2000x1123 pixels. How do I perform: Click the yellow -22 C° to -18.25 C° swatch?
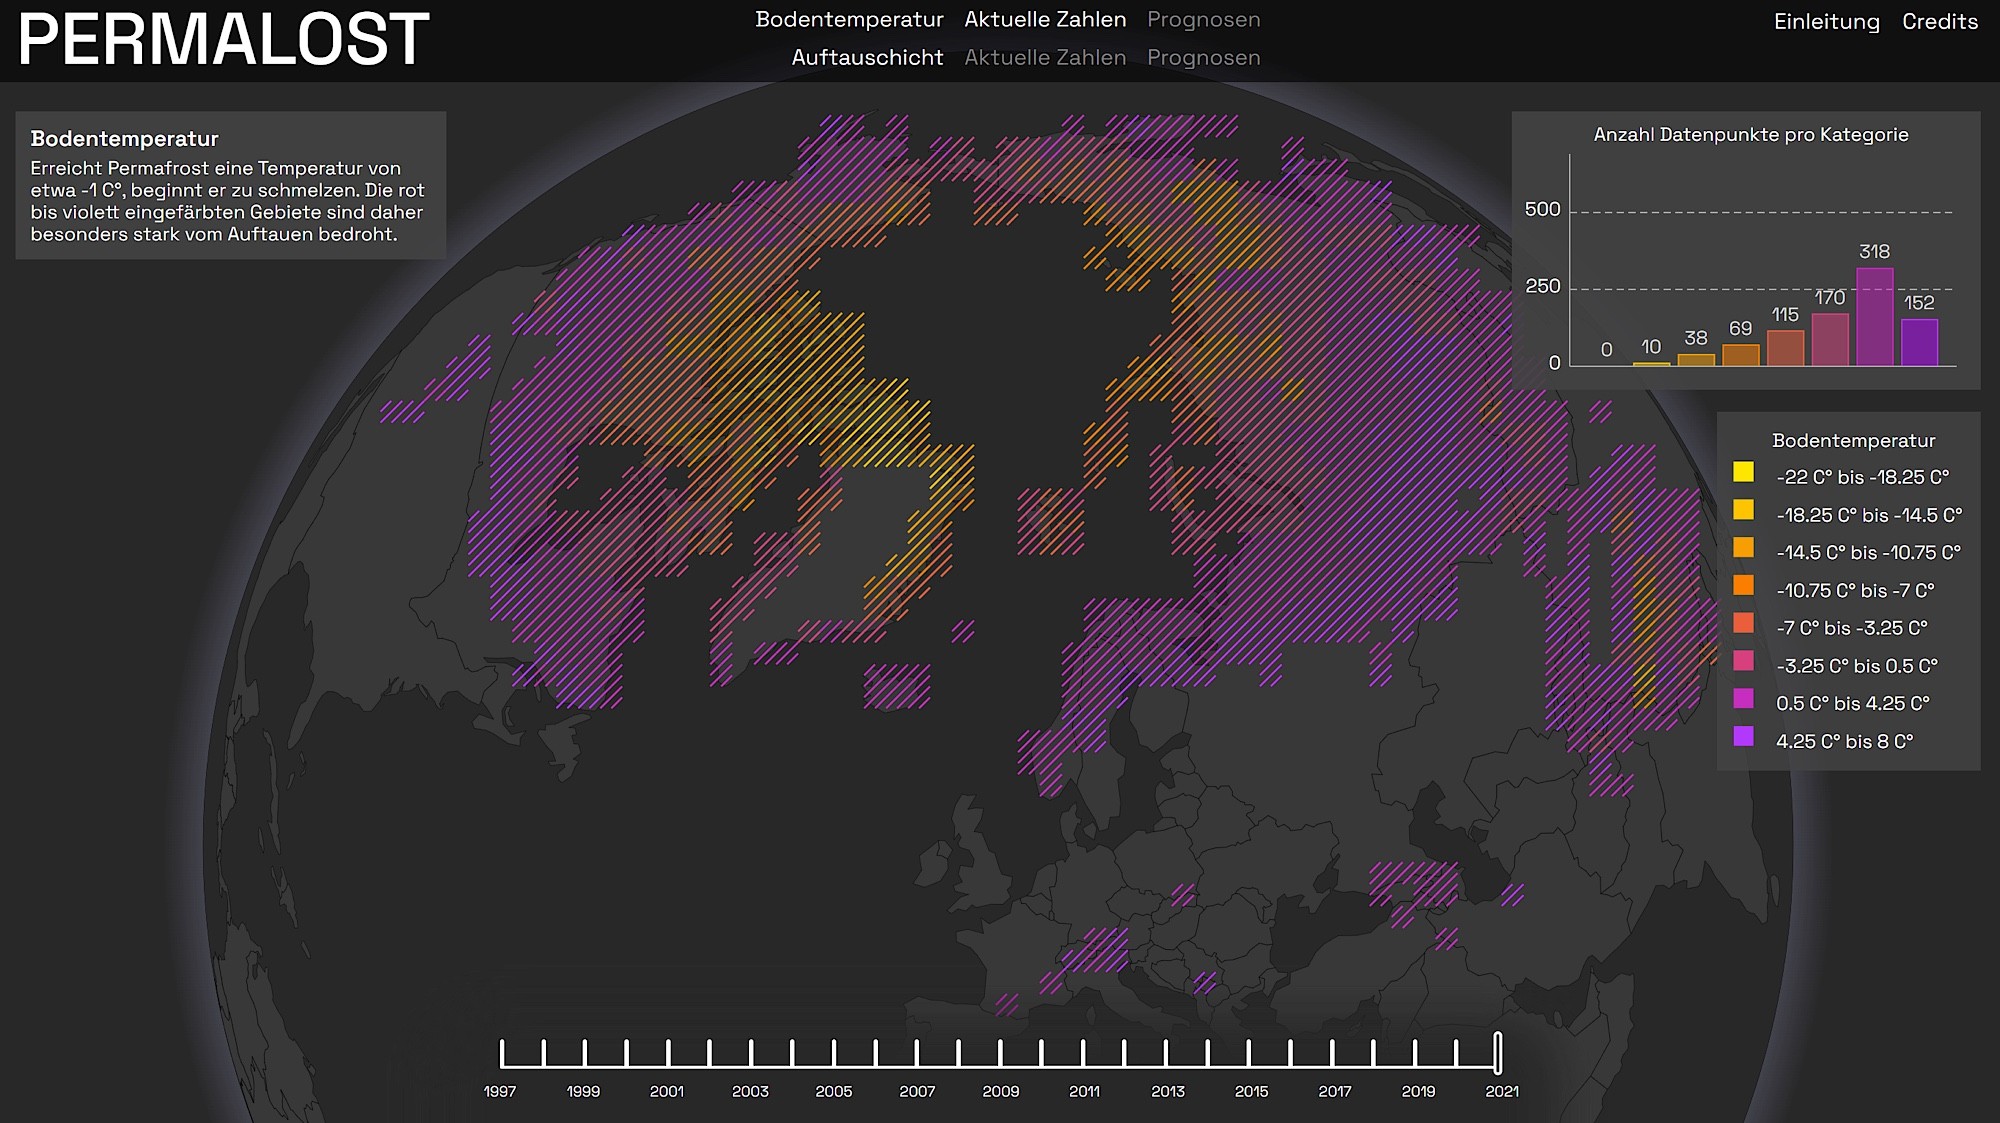pyautogui.click(x=1743, y=472)
